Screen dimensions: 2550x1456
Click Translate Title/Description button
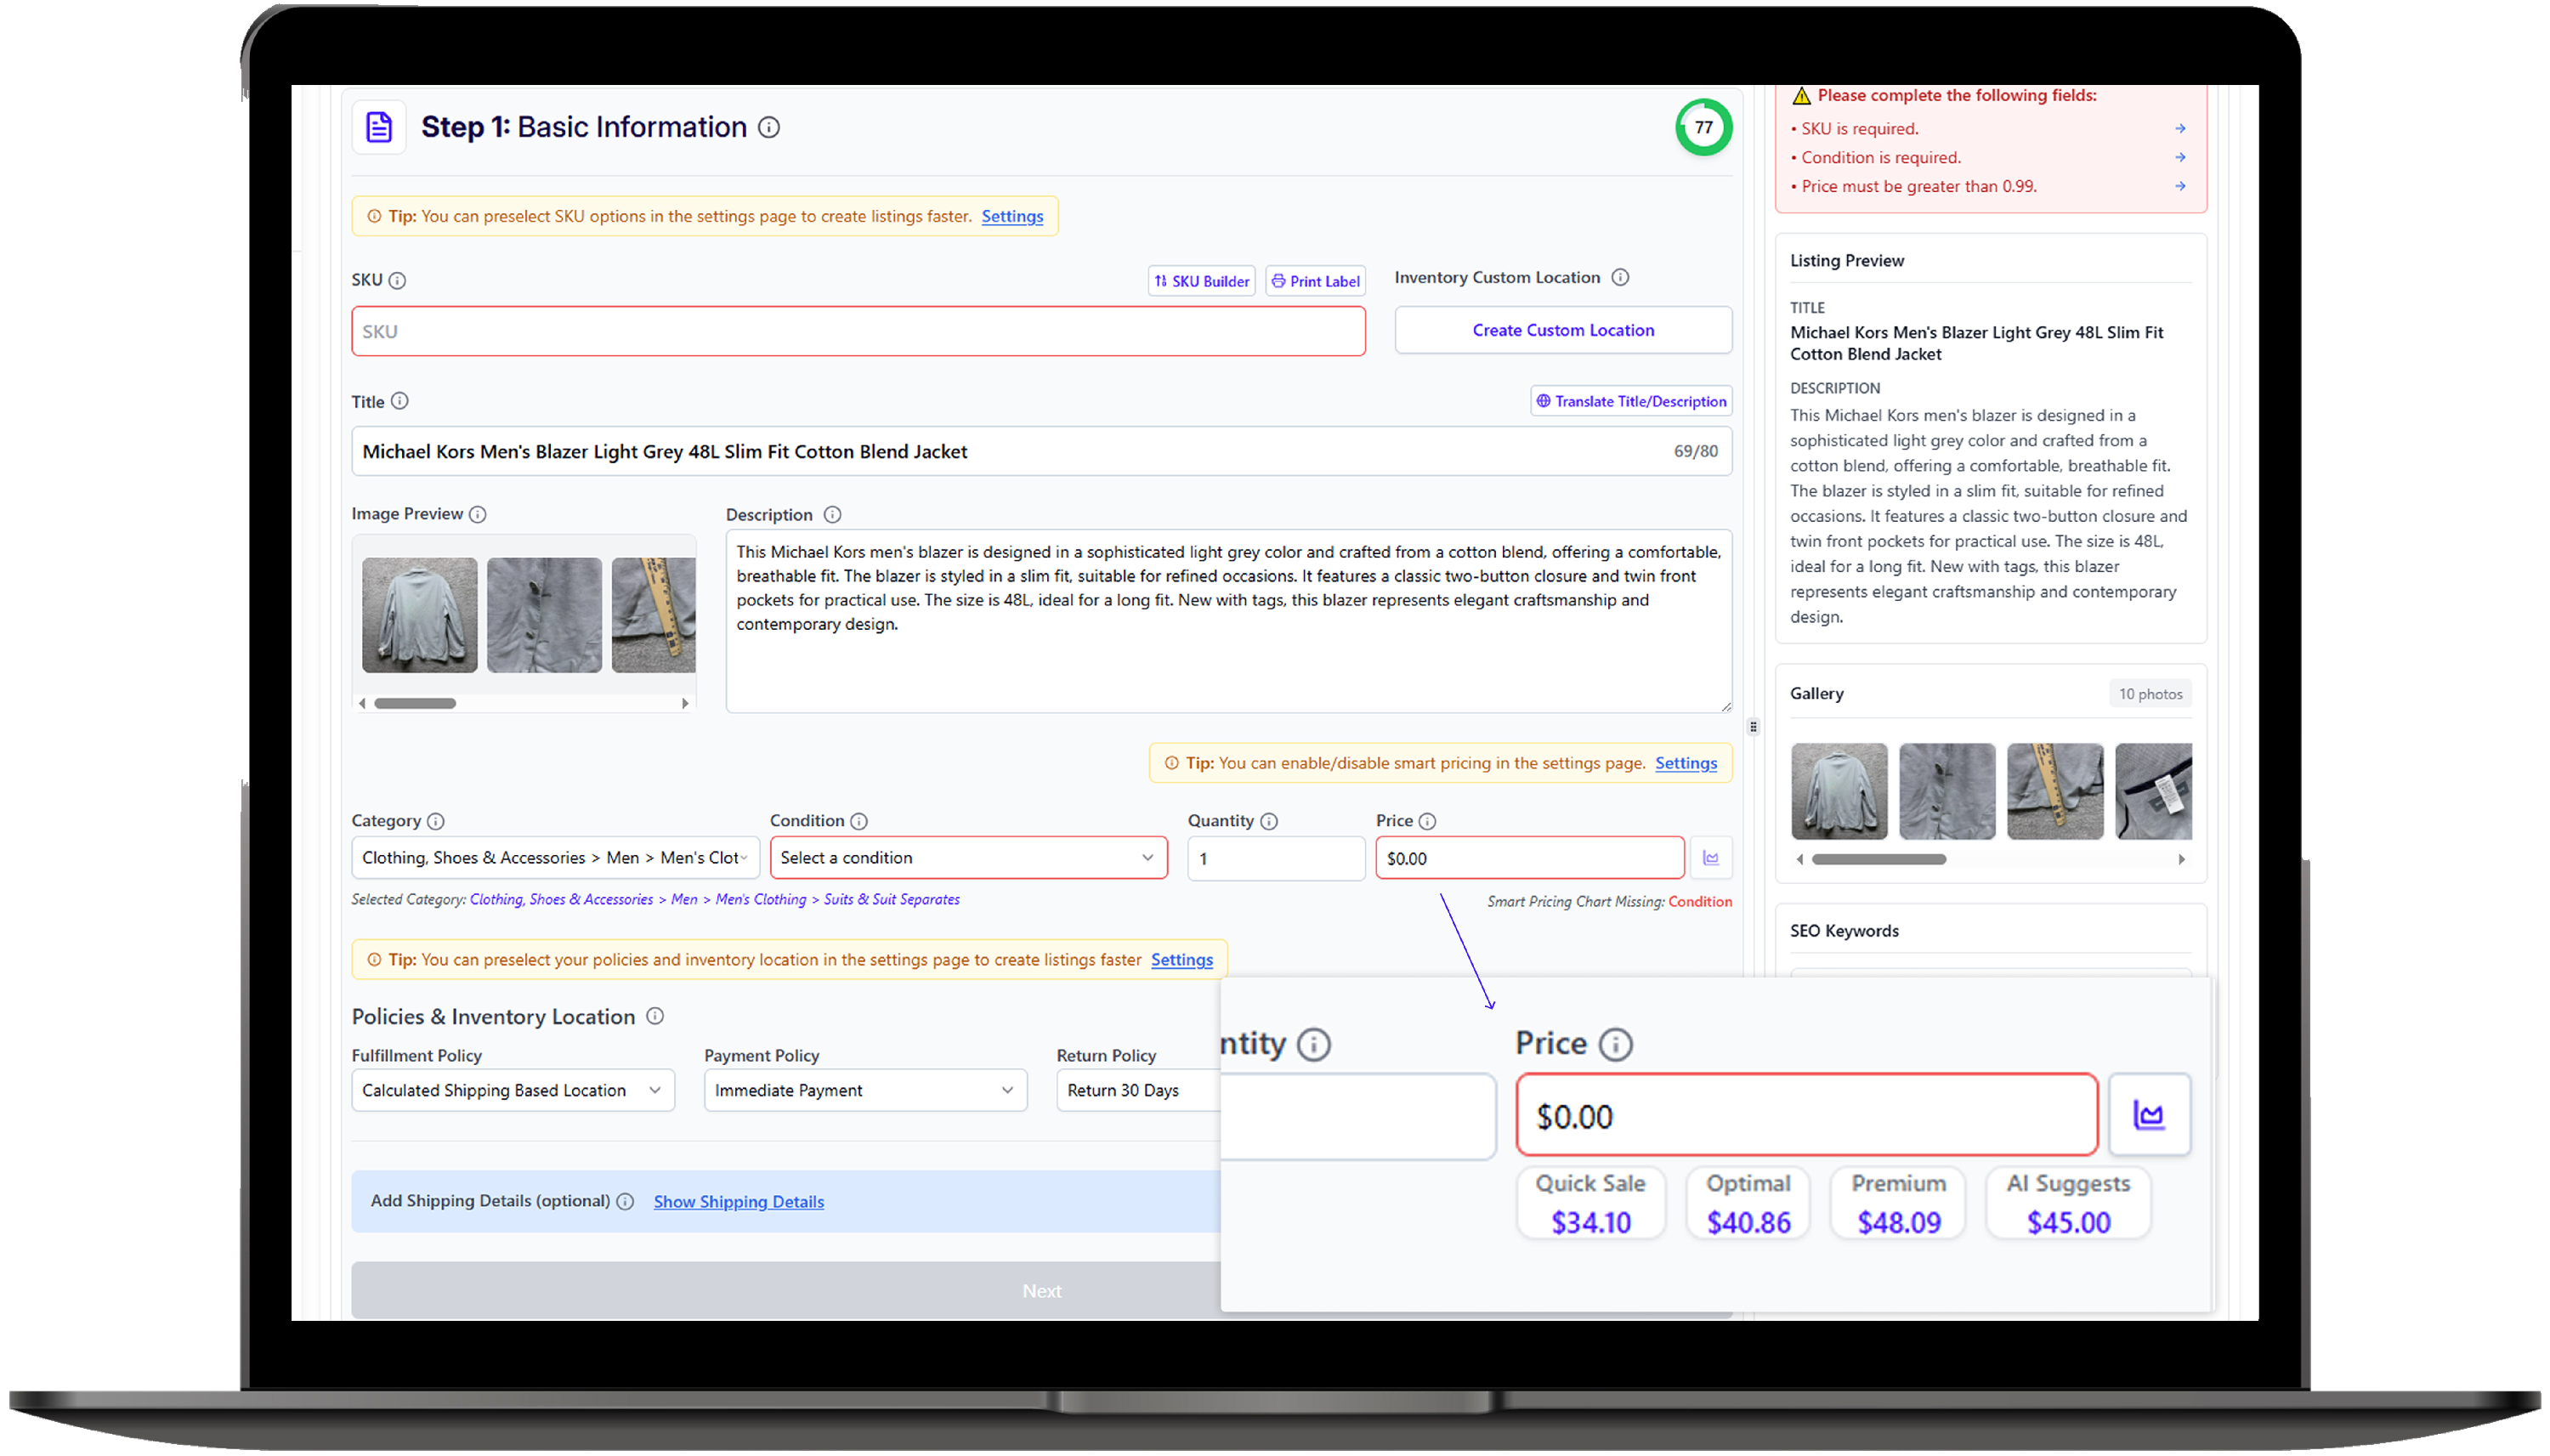click(1631, 401)
